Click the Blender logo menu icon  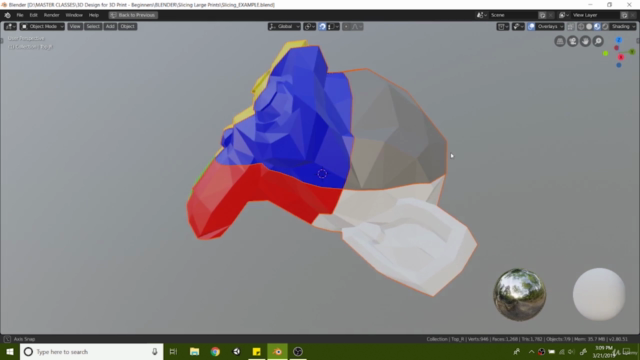7,15
